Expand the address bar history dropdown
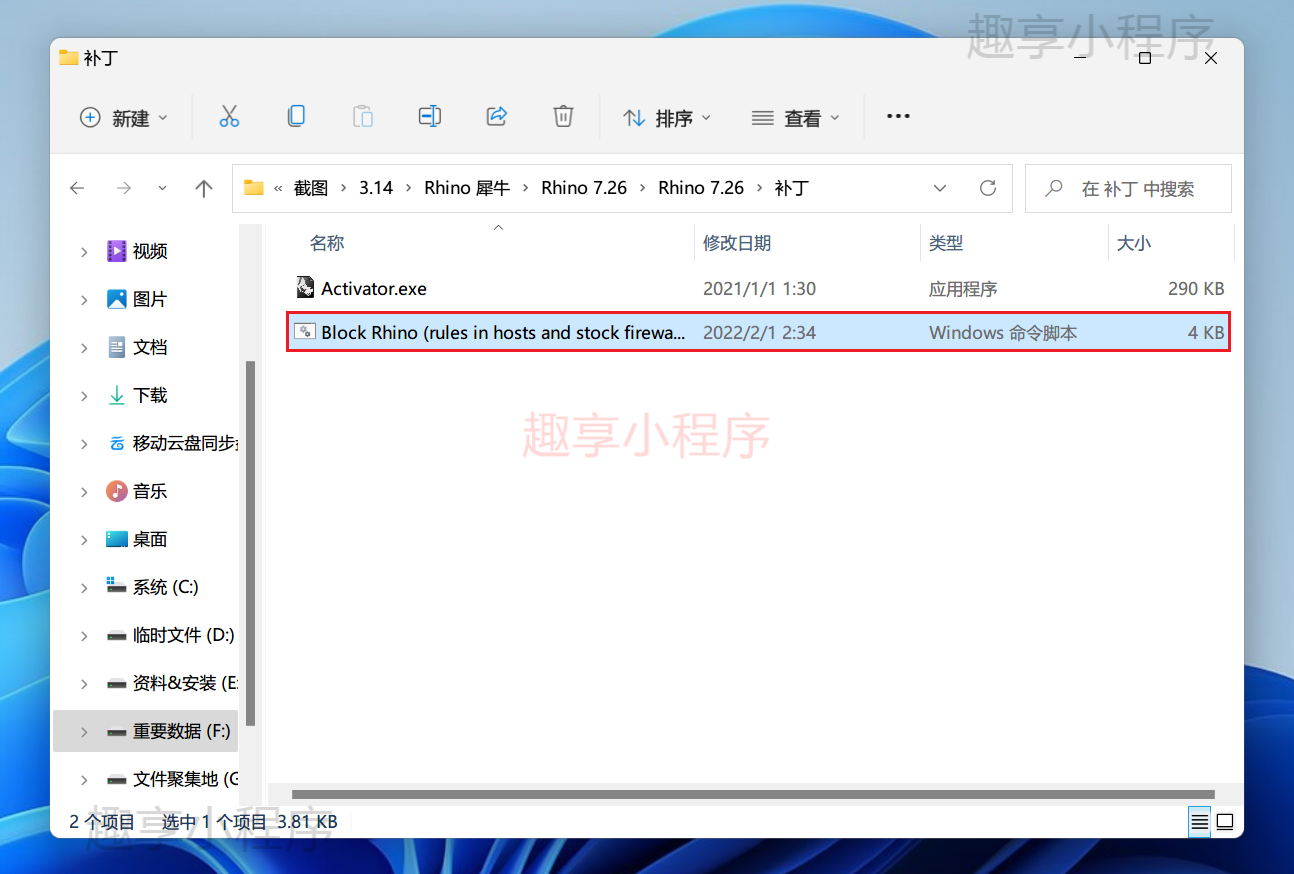Viewport: 1294px width, 874px height. pos(940,188)
